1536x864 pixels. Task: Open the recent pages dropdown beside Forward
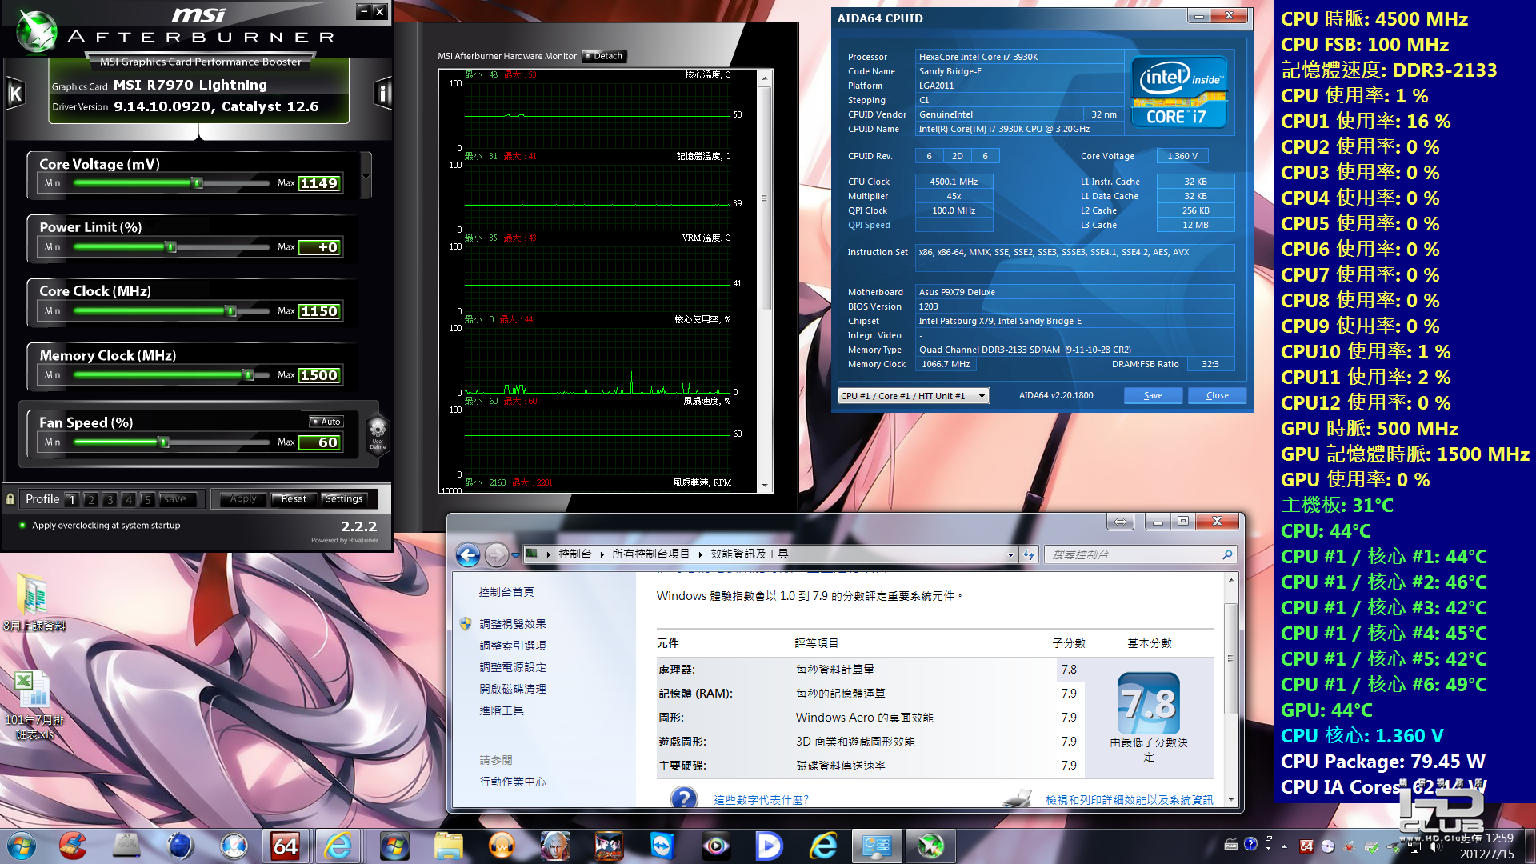516,554
